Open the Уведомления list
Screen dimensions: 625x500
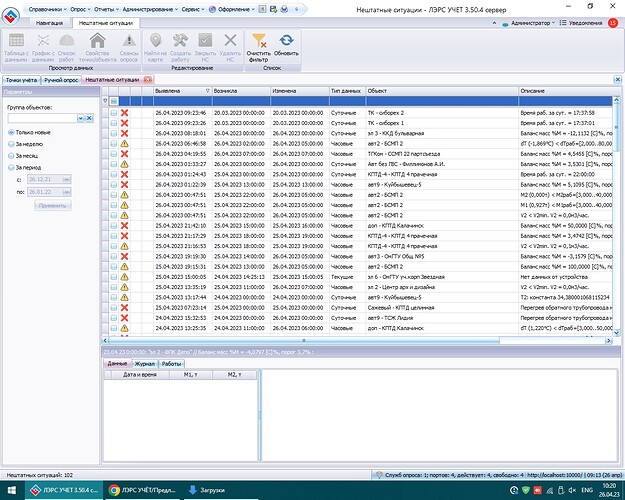point(581,23)
